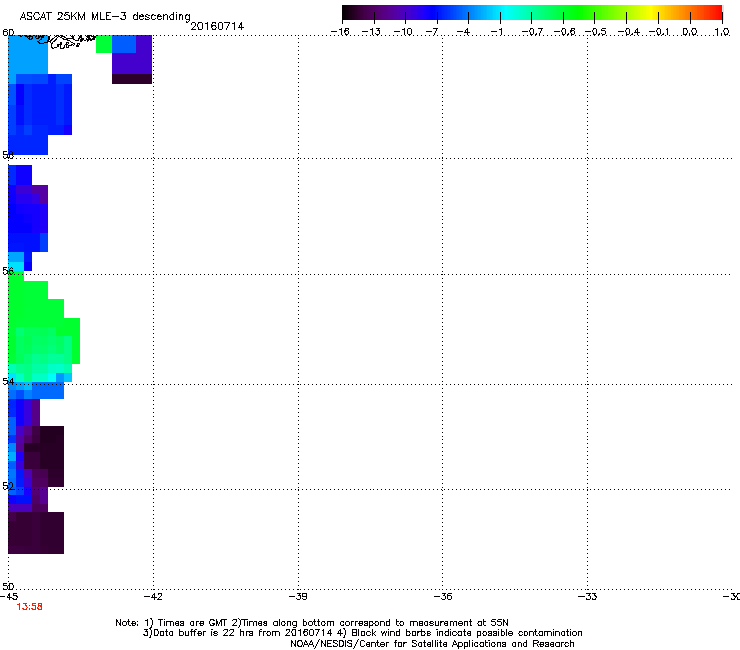740x650 pixels.
Task: Click the latitude label '52'
Action: coord(8,486)
